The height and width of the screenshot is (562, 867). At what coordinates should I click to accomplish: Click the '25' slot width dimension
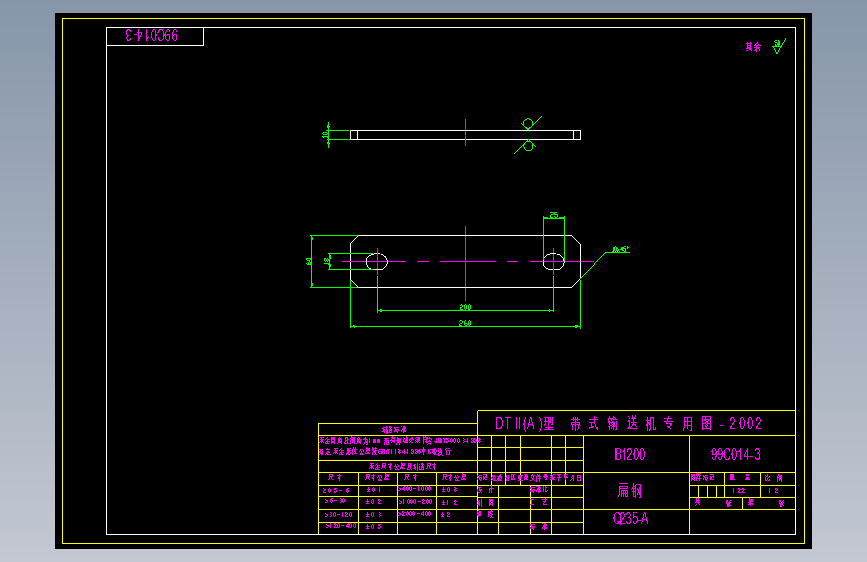(x=554, y=215)
